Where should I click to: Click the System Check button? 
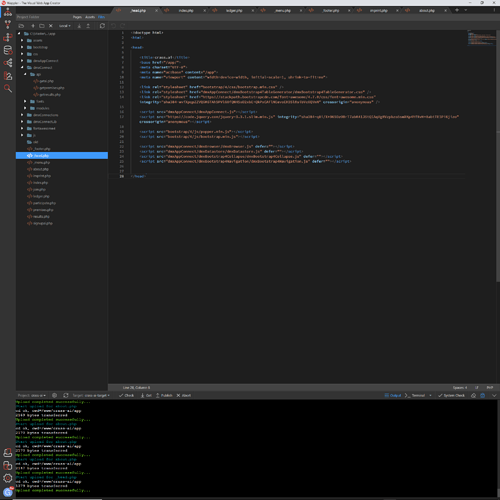(451, 395)
